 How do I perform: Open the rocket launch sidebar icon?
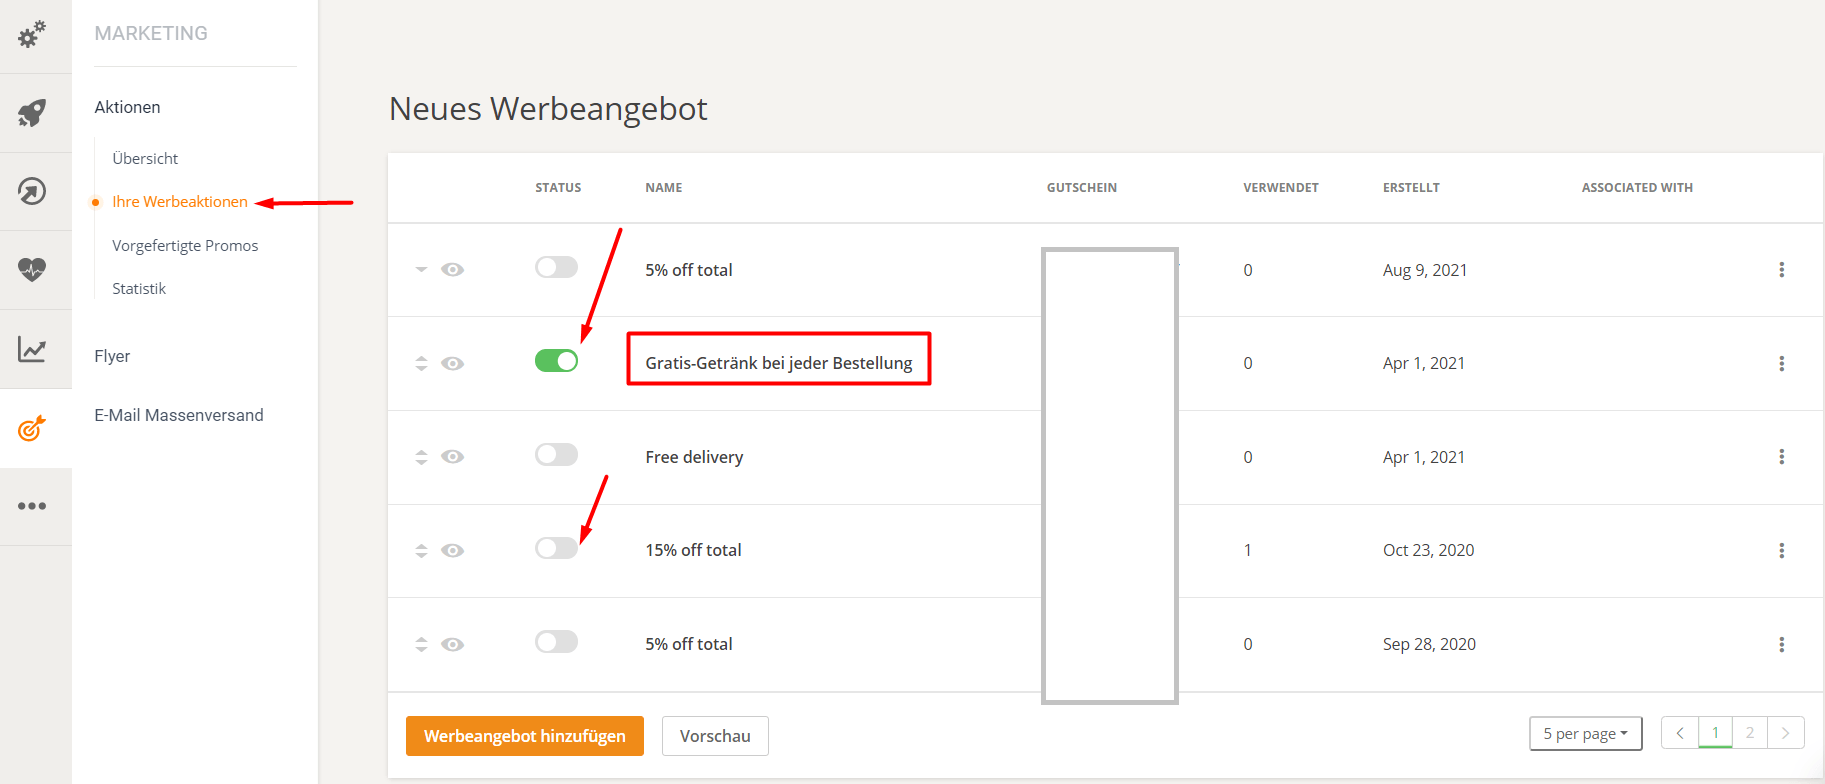pyautogui.click(x=32, y=113)
